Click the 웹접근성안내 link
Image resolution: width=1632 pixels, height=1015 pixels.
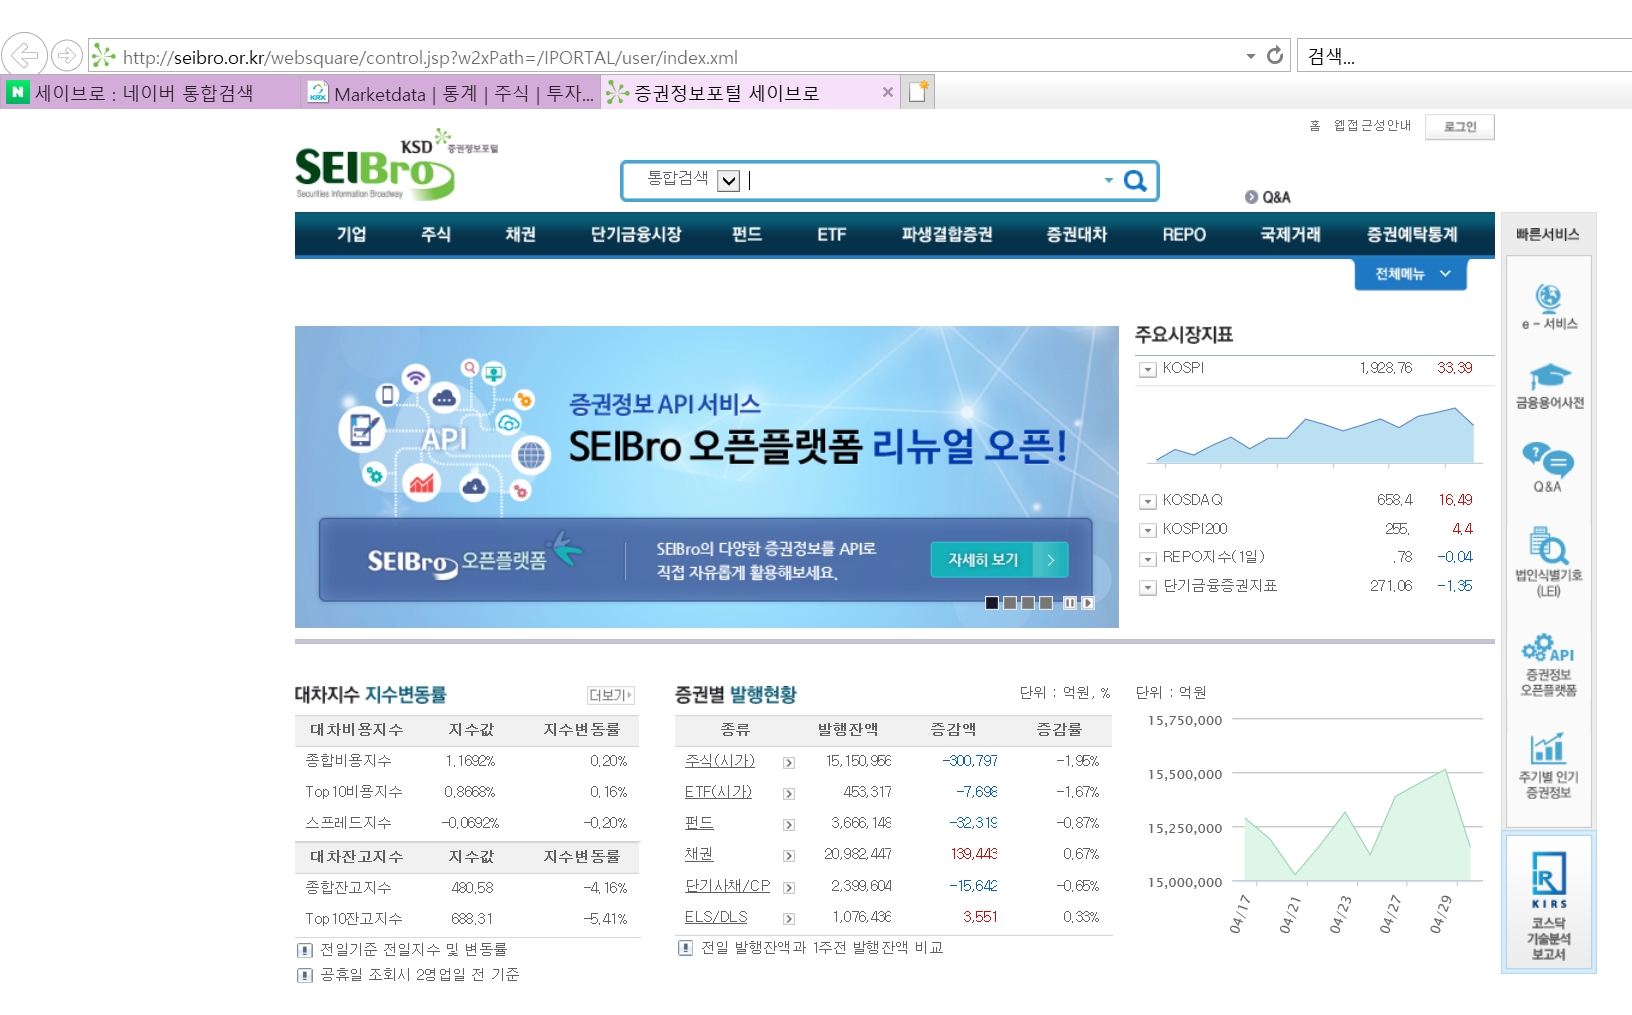(x=1372, y=126)
